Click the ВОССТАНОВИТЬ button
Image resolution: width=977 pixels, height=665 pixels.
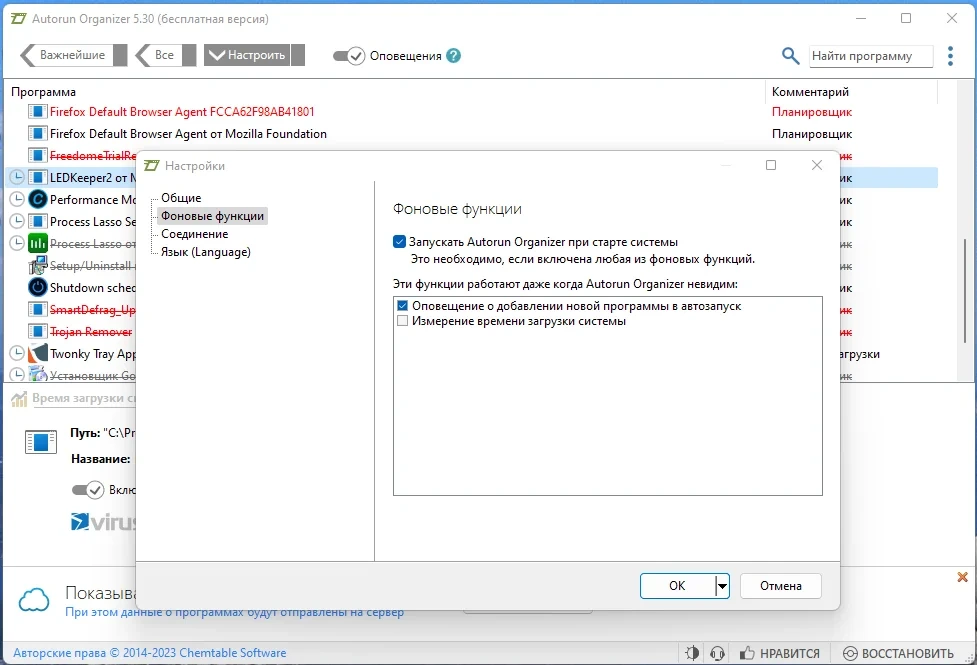point(898,653)
